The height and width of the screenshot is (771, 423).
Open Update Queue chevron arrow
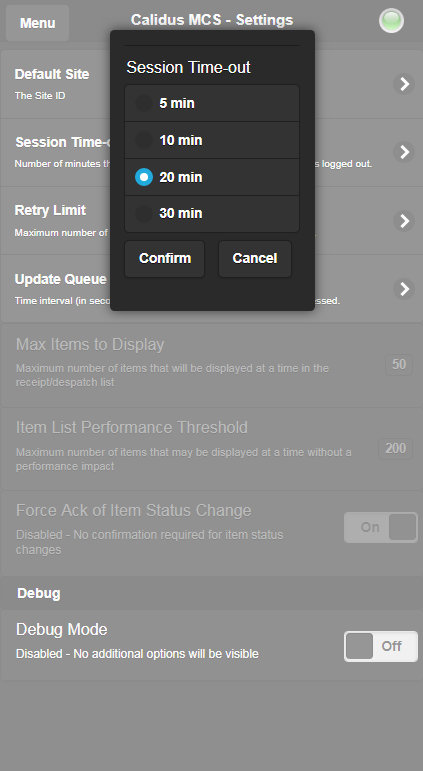[404, 289]
